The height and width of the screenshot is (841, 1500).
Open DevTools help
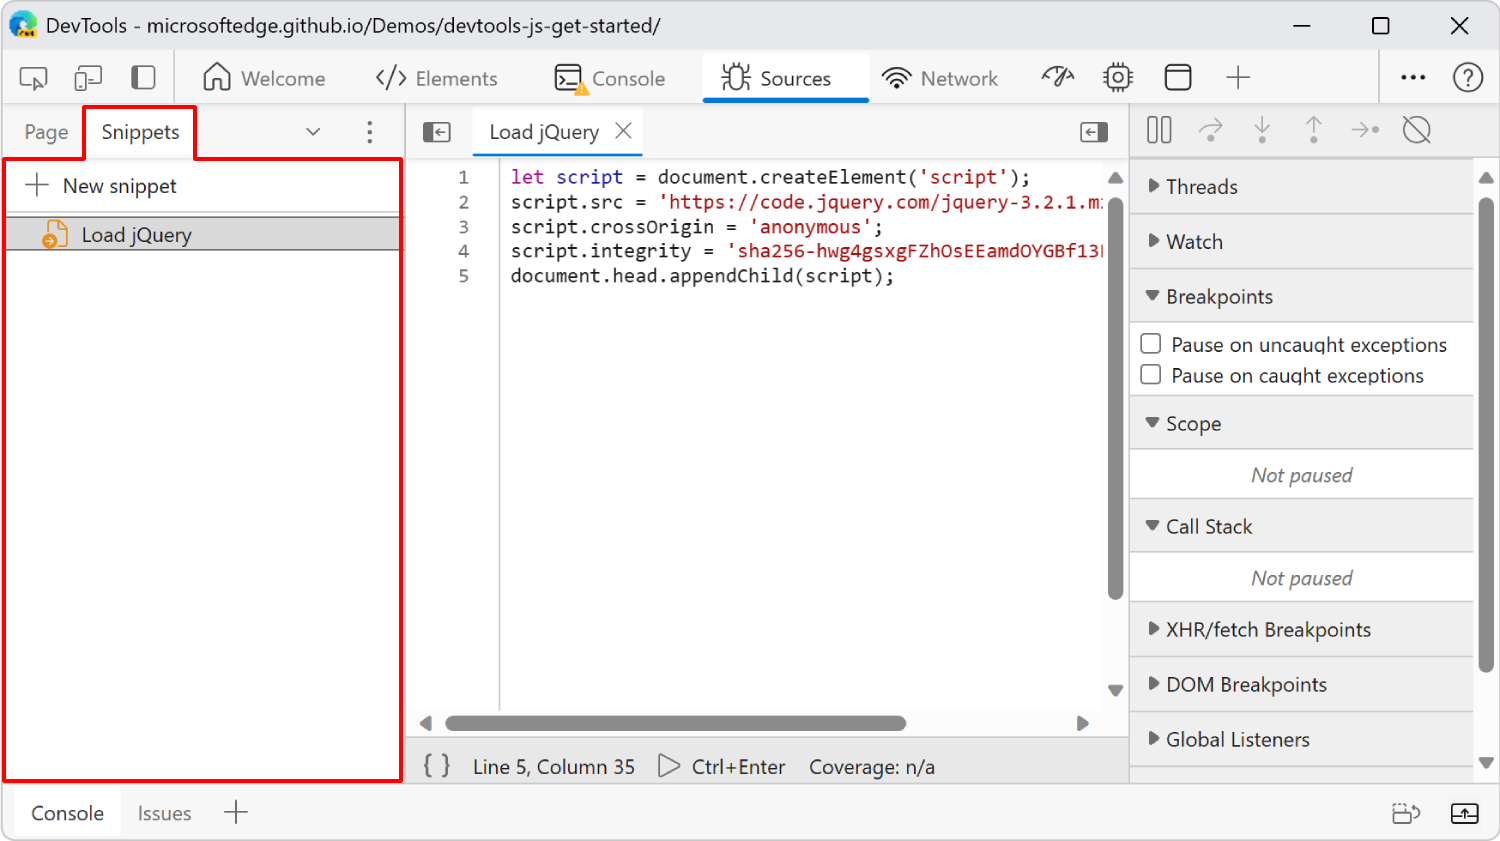[x=1467, y=77]
